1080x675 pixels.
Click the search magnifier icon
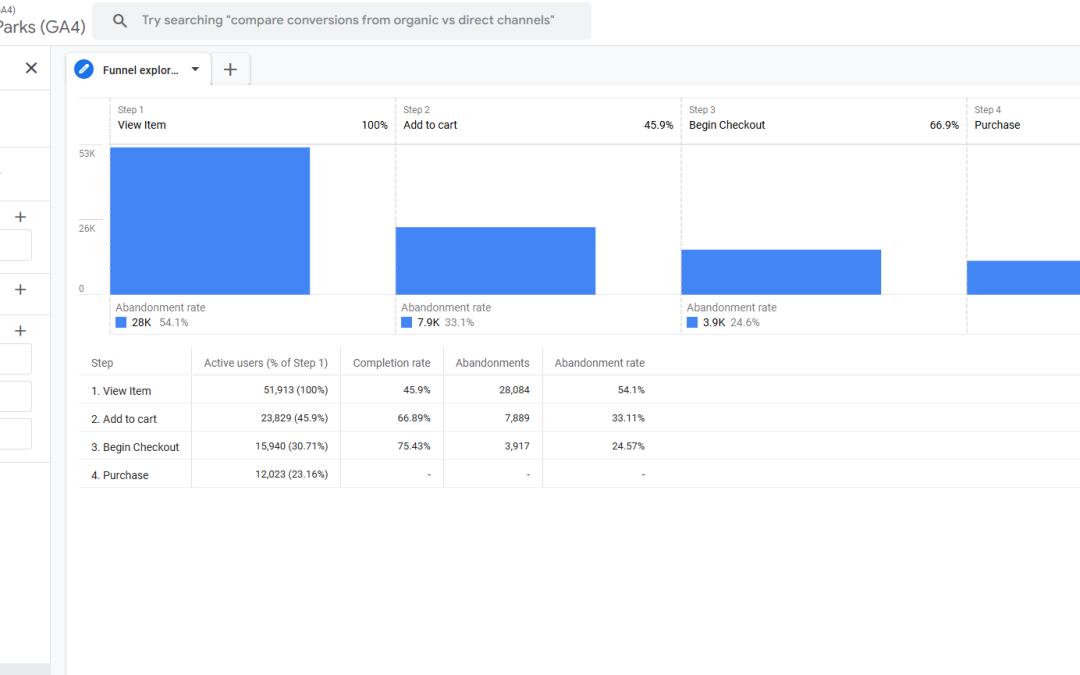tap(120, 21)
